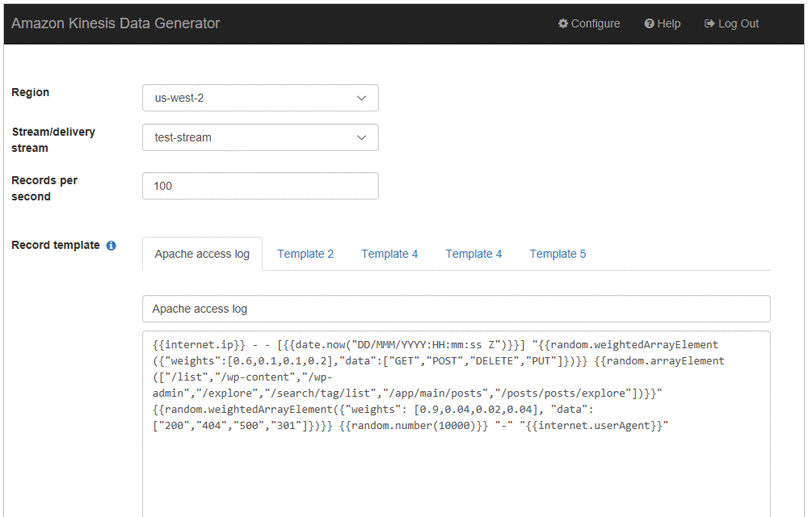Click the Help question mark icon

tap(649, 24)
